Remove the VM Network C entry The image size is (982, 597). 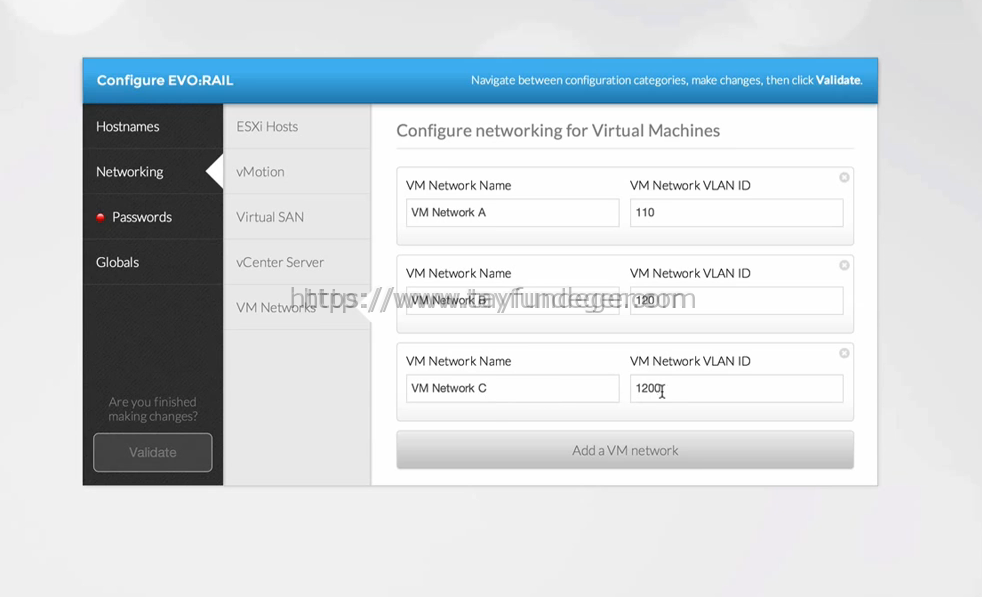click(844, 353)
